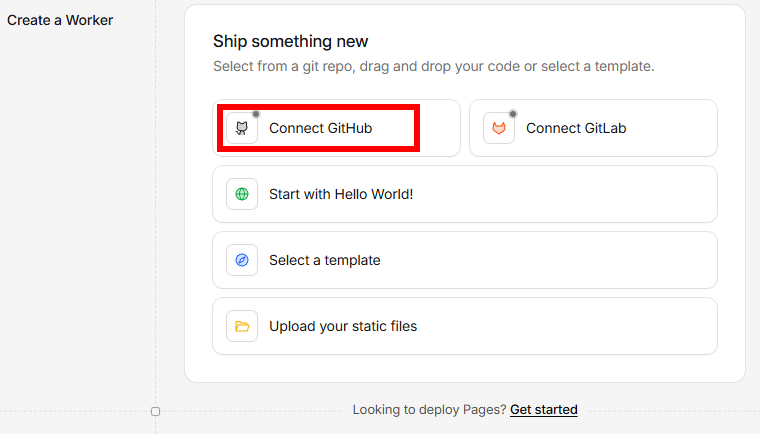Choose Upload your static files
This screenshot has height=434, width=760.
tap(343, 326)
